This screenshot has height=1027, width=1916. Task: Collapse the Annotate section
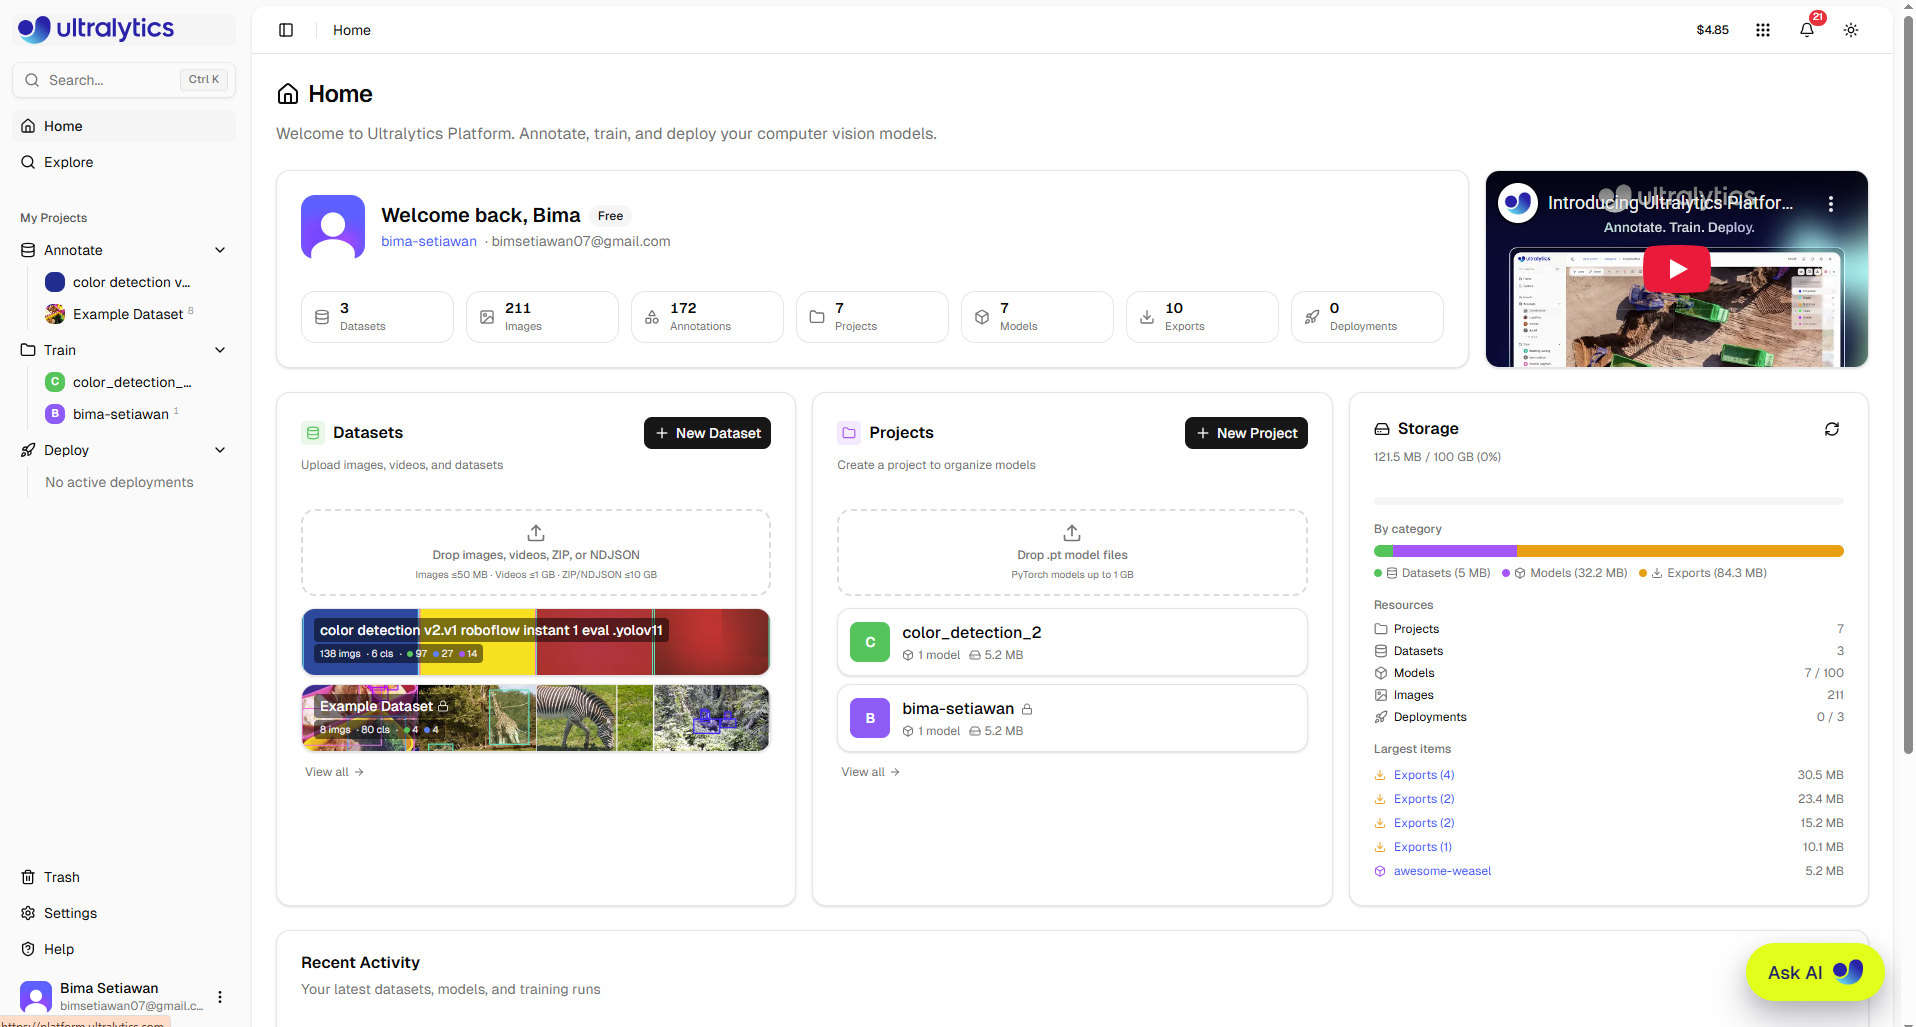point(220,250)
